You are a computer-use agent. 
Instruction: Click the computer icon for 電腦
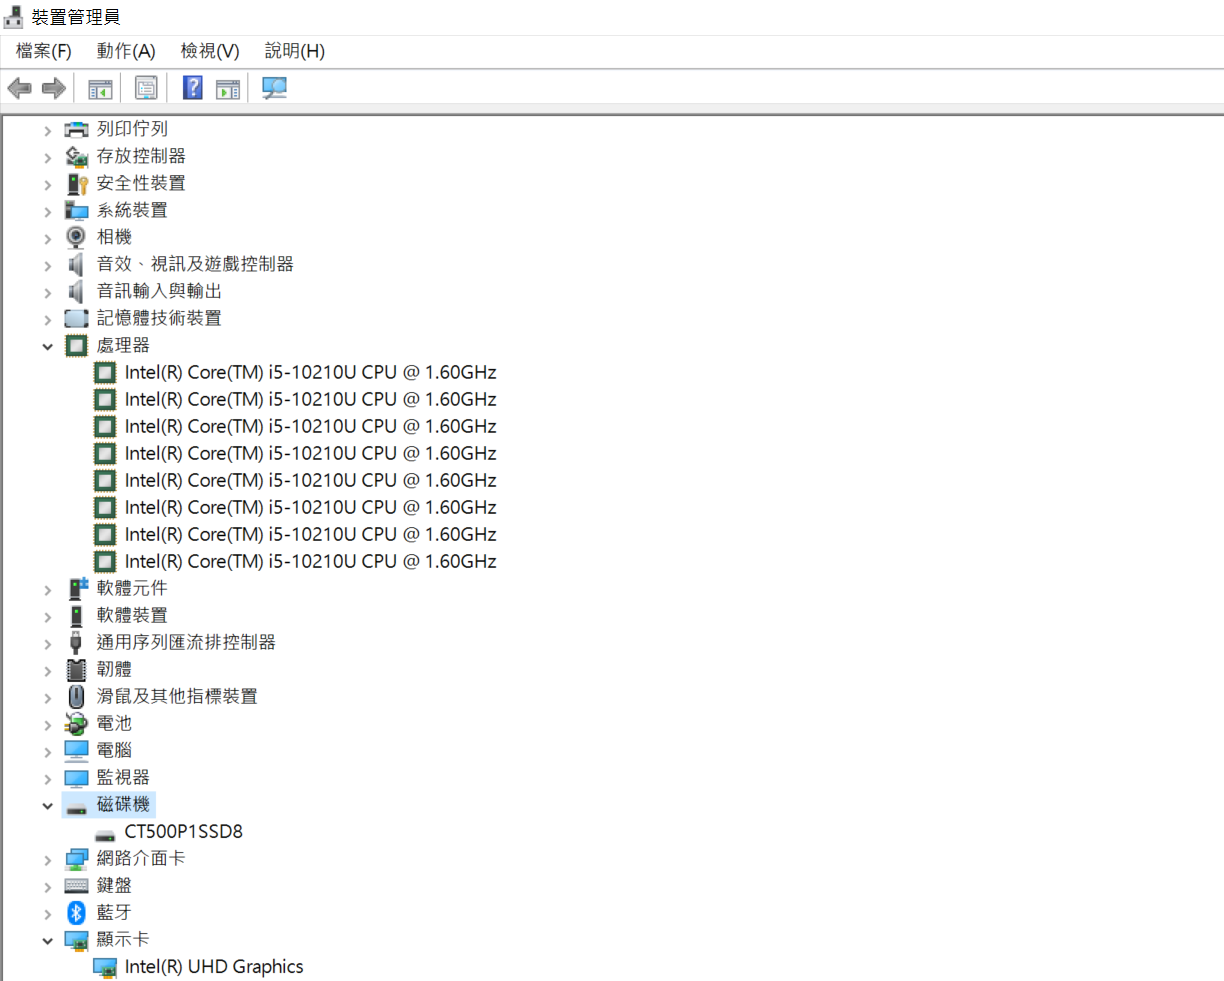[76, 750]
